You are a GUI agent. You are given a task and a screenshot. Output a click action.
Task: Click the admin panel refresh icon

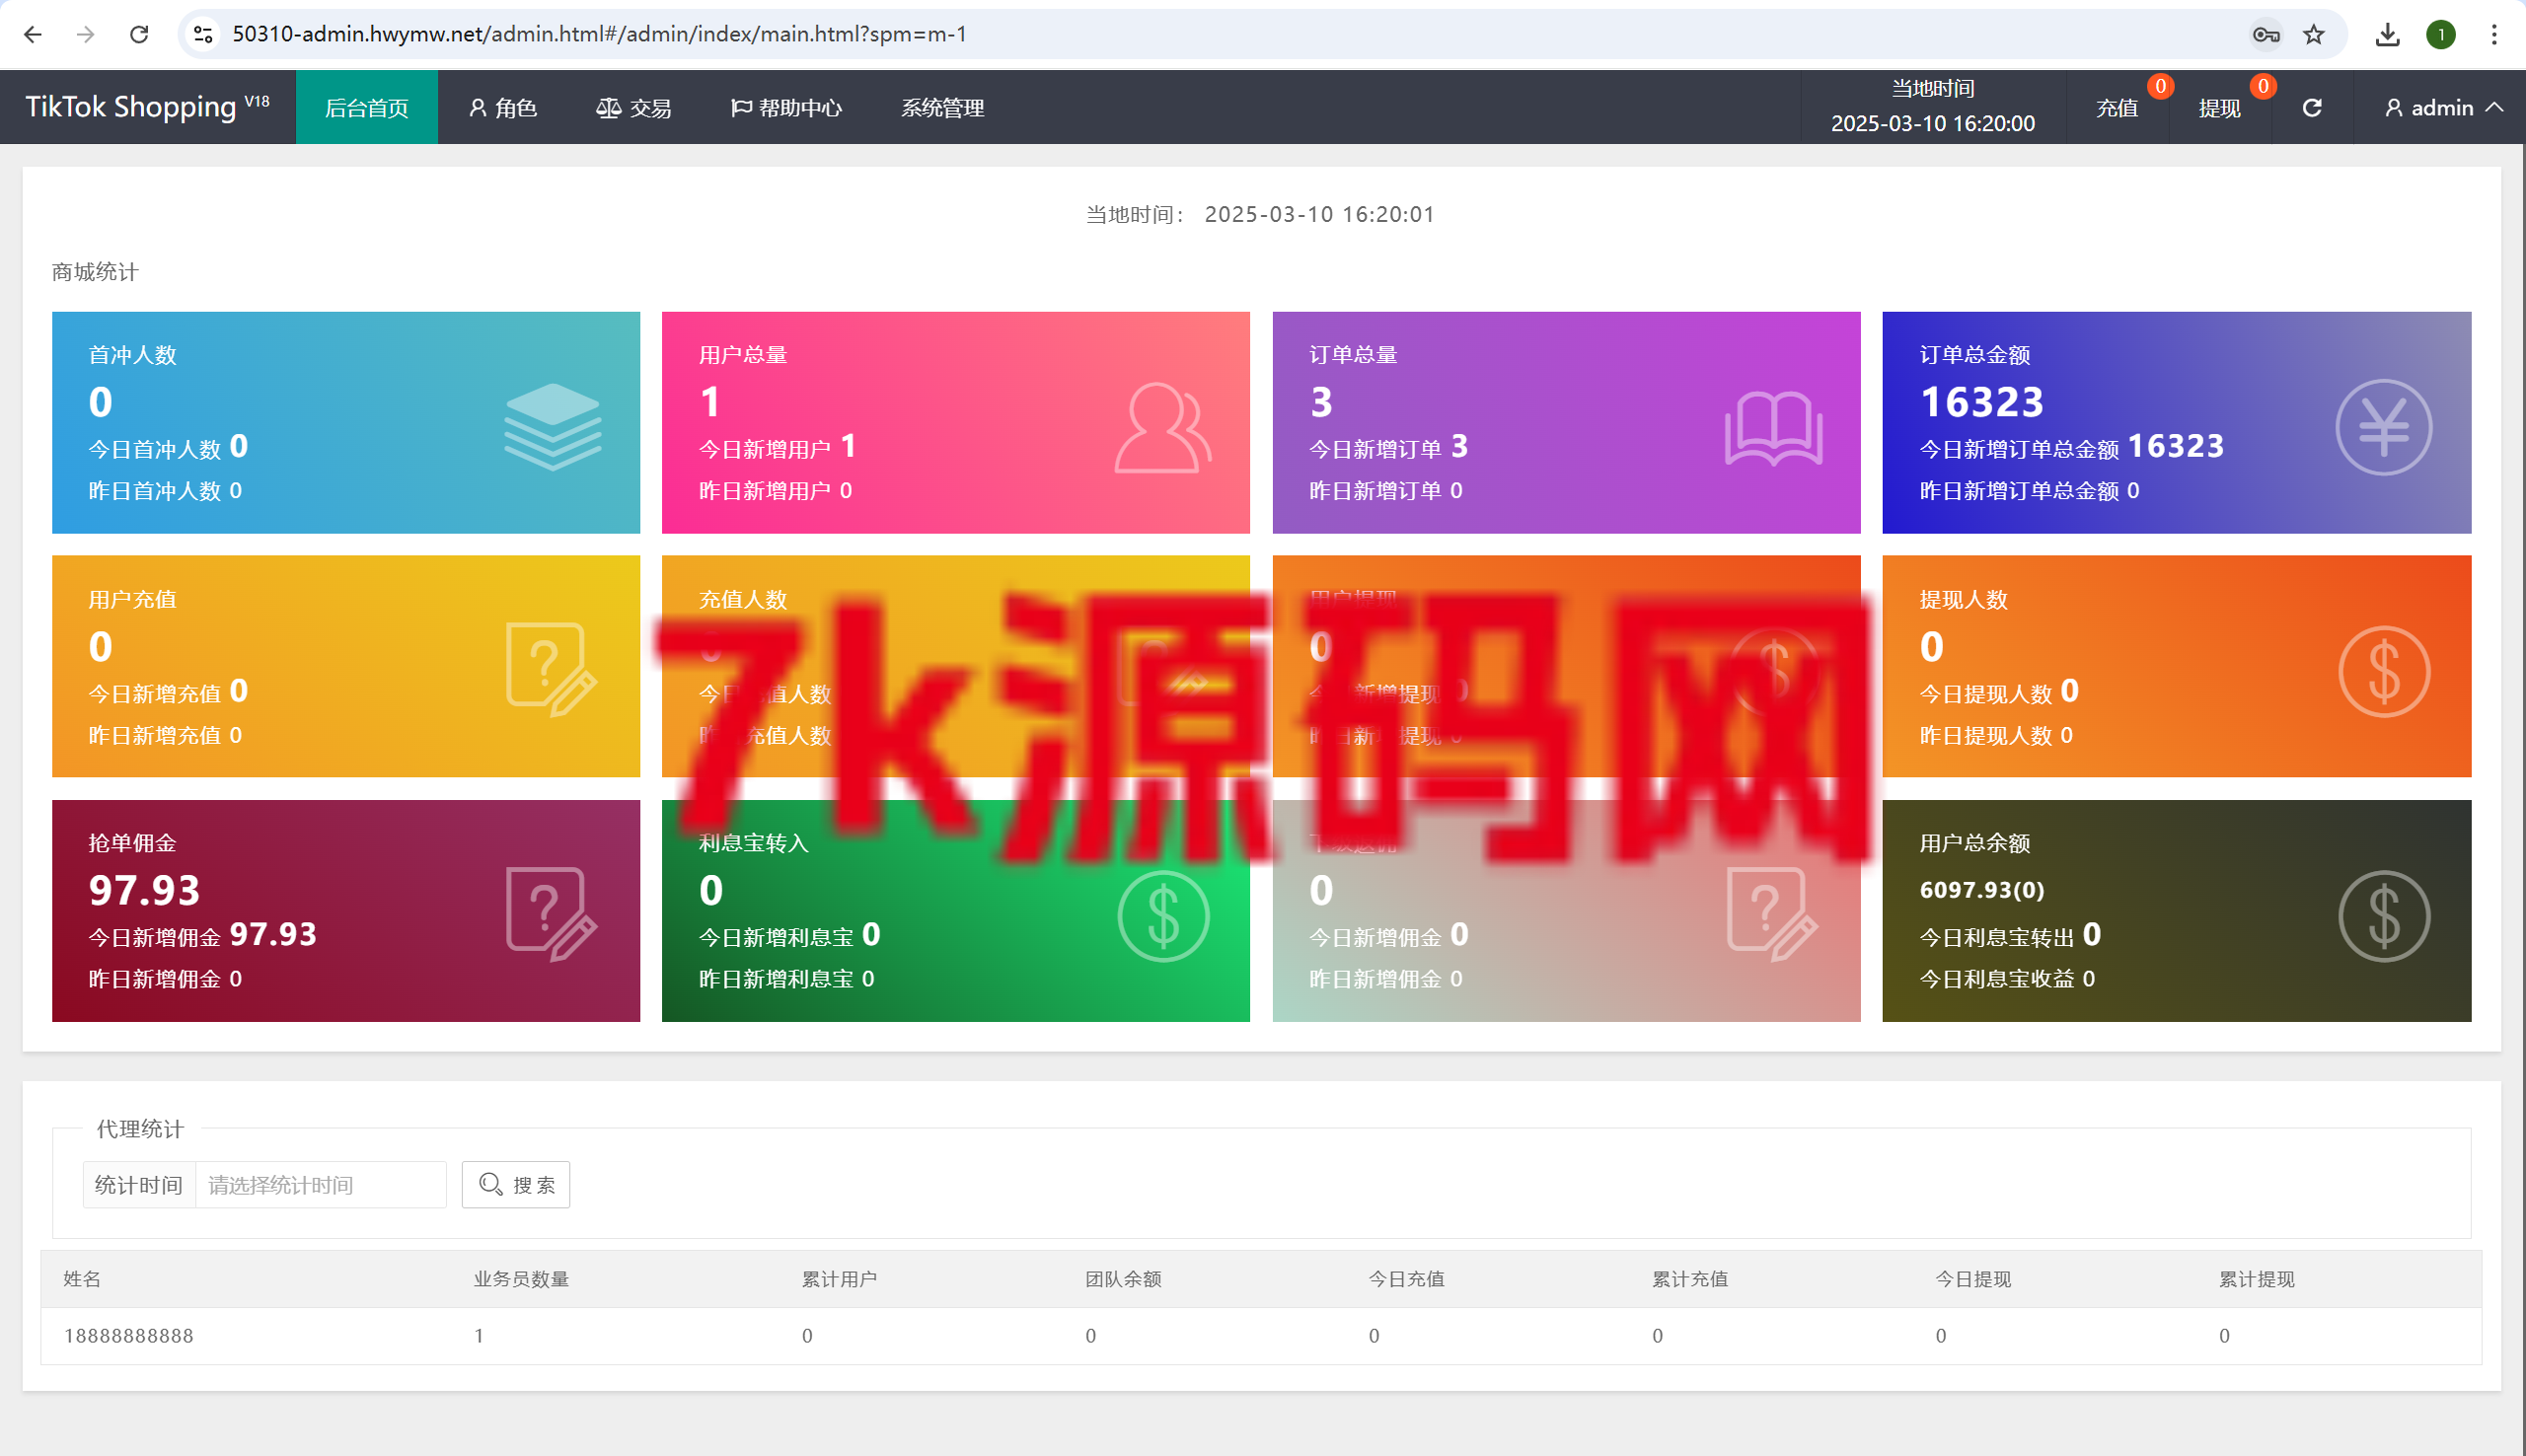click(2312, 108)
